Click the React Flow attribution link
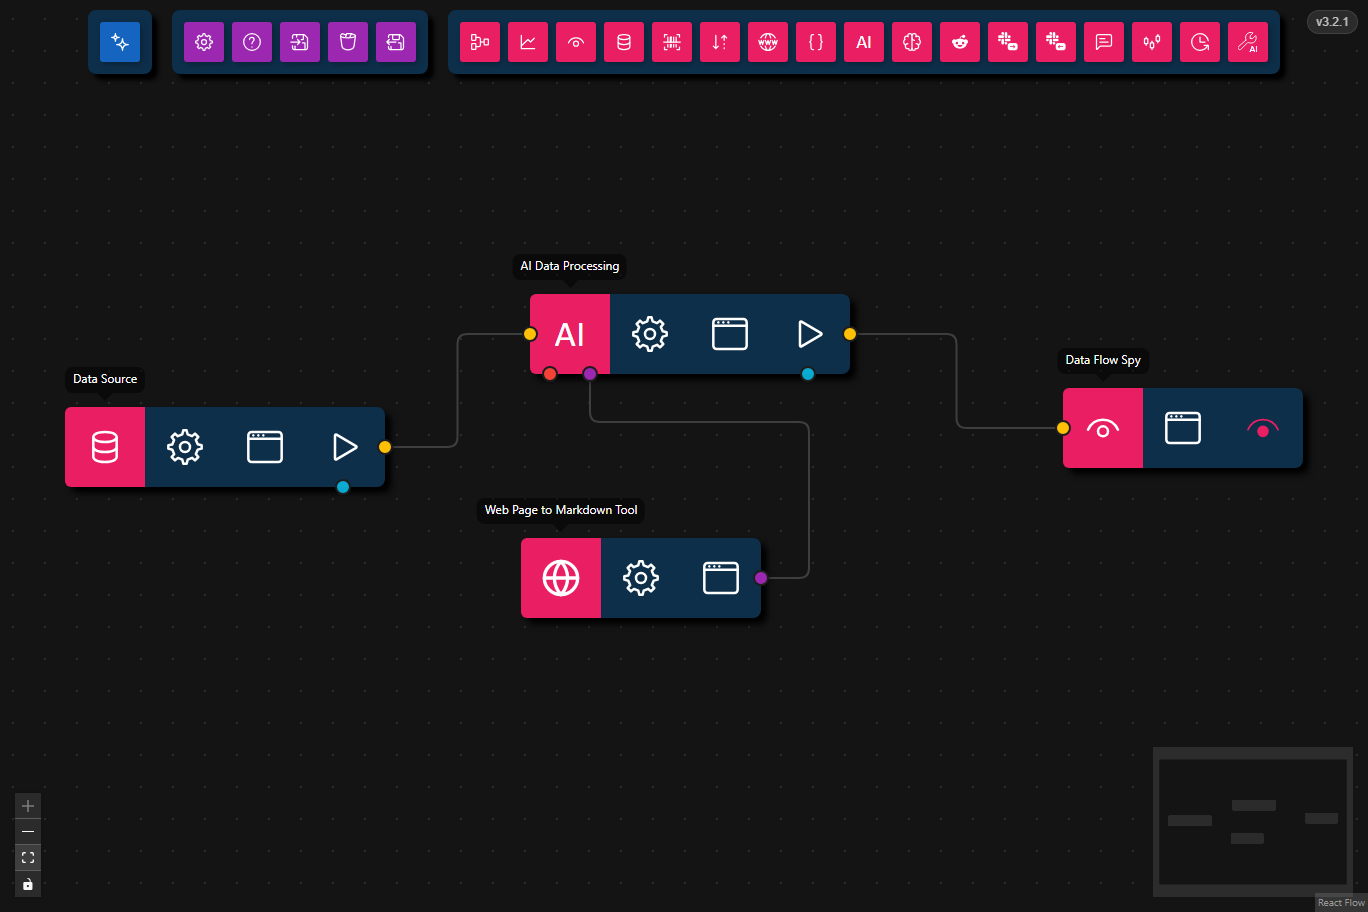Screen dimensions: 1368x912 pyautogui.click(x=1341, y=903)
